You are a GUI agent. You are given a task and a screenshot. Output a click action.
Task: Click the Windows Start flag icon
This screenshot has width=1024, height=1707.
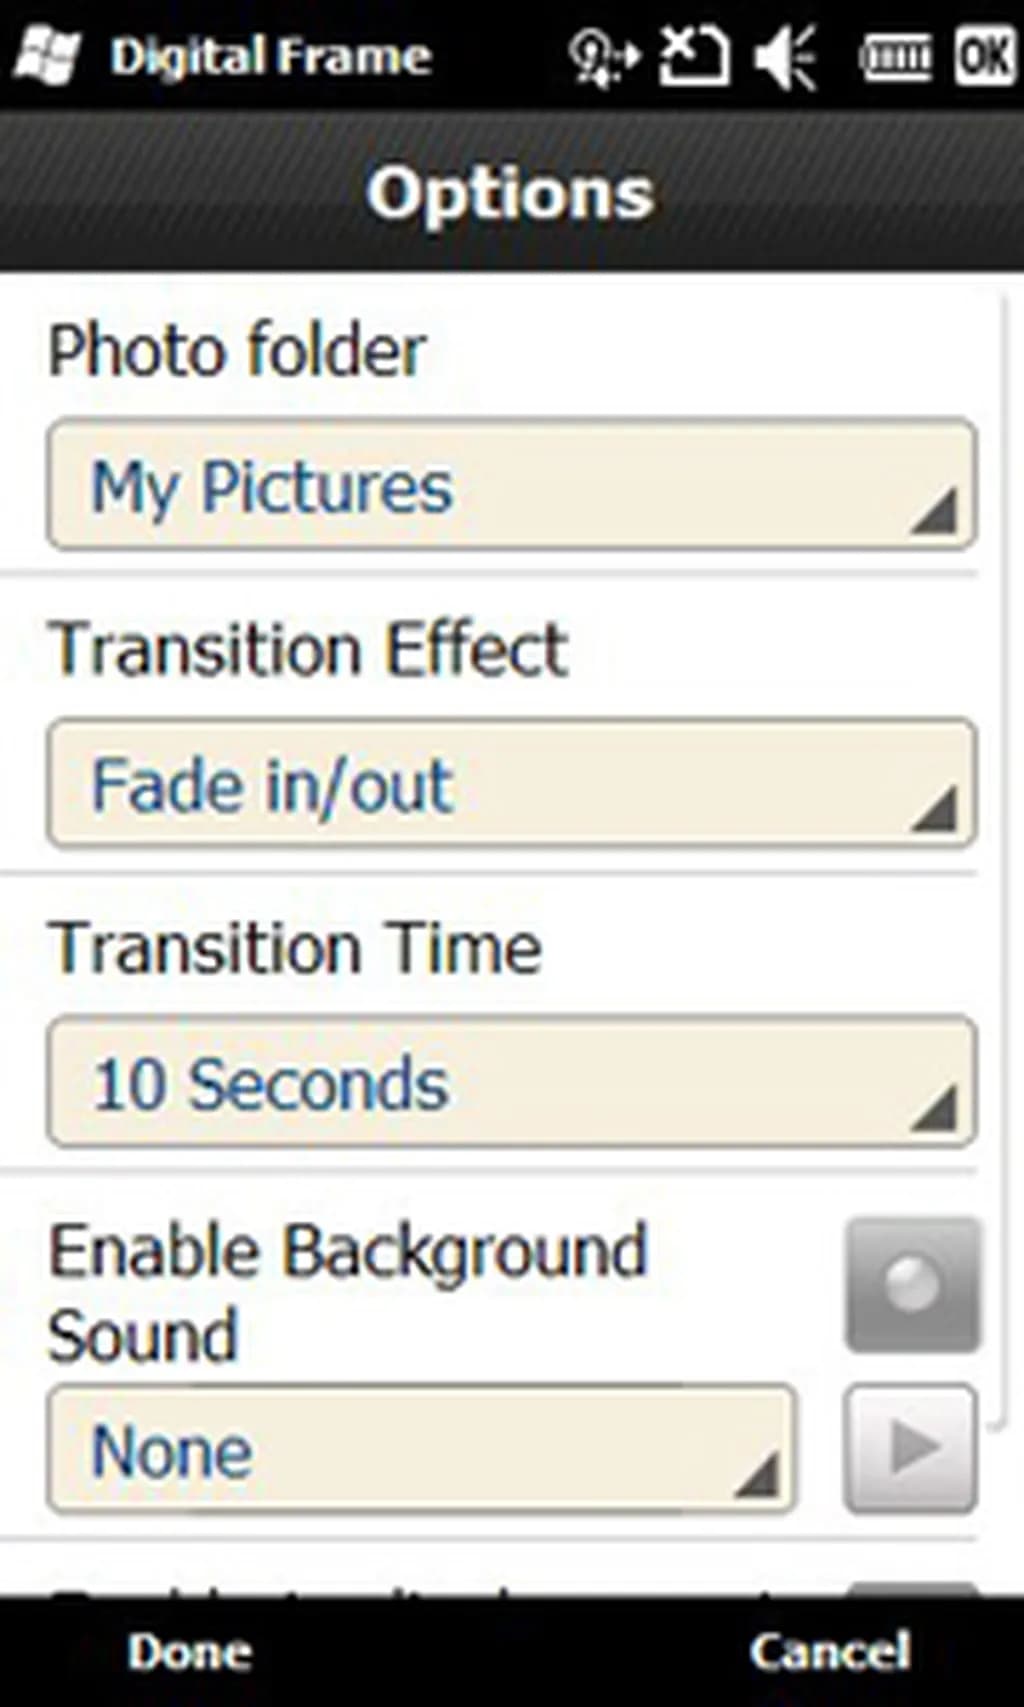tap(47, 55)
